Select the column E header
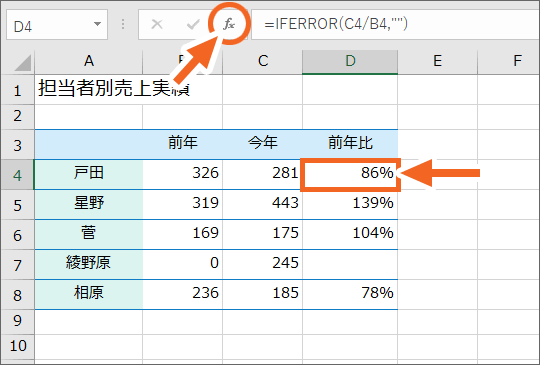 (x=437, y=61)
